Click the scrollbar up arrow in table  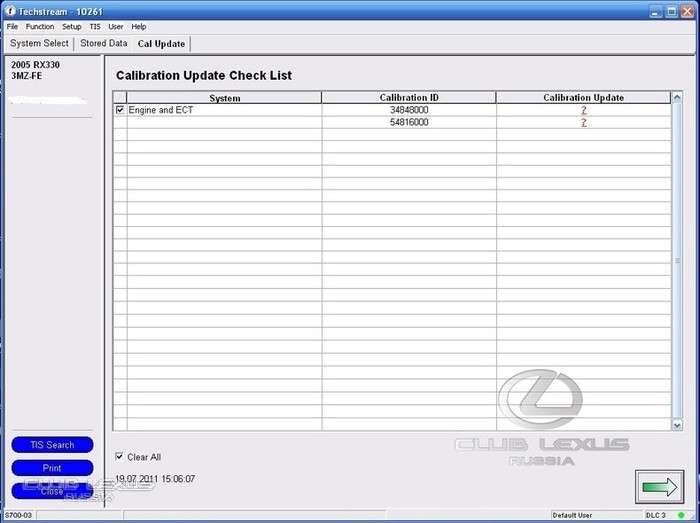tap(677, 98)
